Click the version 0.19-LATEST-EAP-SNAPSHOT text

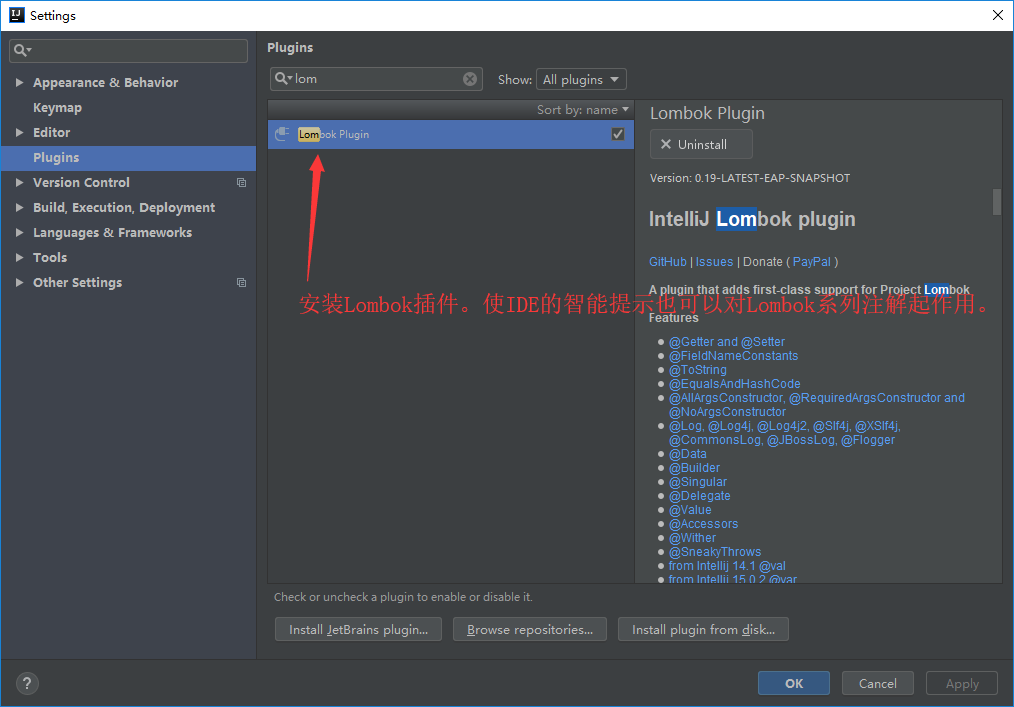coord(750,178)
